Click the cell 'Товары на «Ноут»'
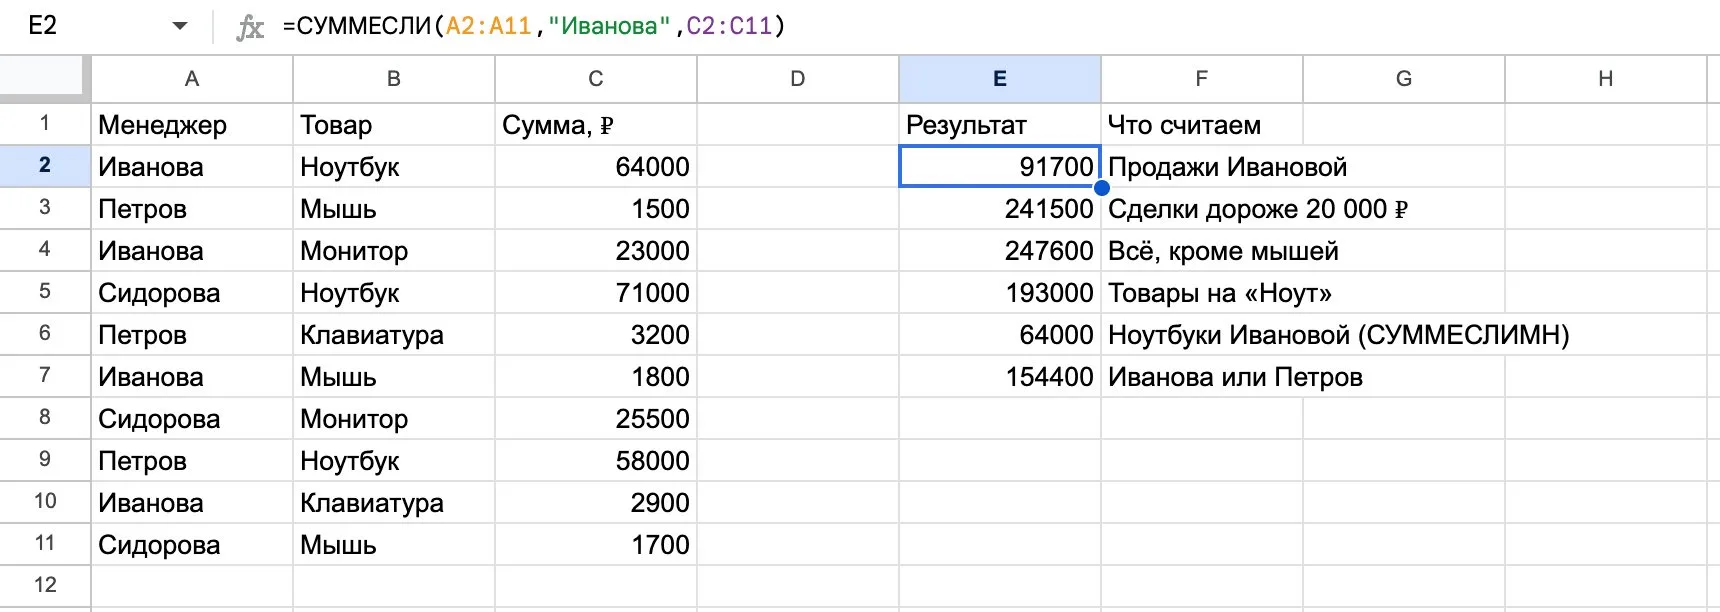1720x612 pixels. click(1220, 293)
